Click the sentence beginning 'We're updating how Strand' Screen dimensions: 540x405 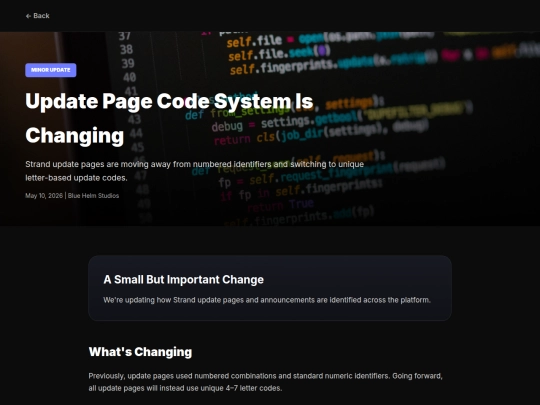tap(267, 300)
